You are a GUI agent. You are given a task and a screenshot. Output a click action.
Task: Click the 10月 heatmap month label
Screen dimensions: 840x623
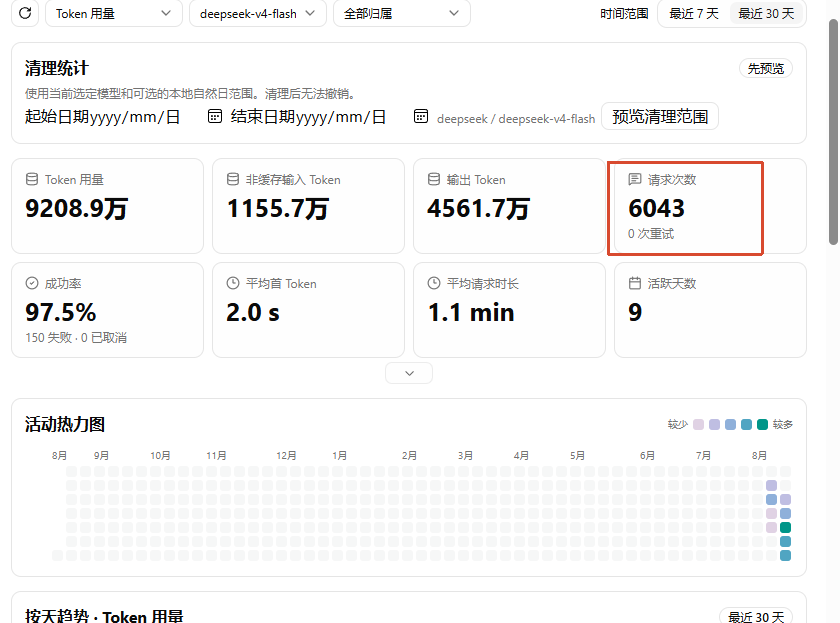click(x=160, y=456)
